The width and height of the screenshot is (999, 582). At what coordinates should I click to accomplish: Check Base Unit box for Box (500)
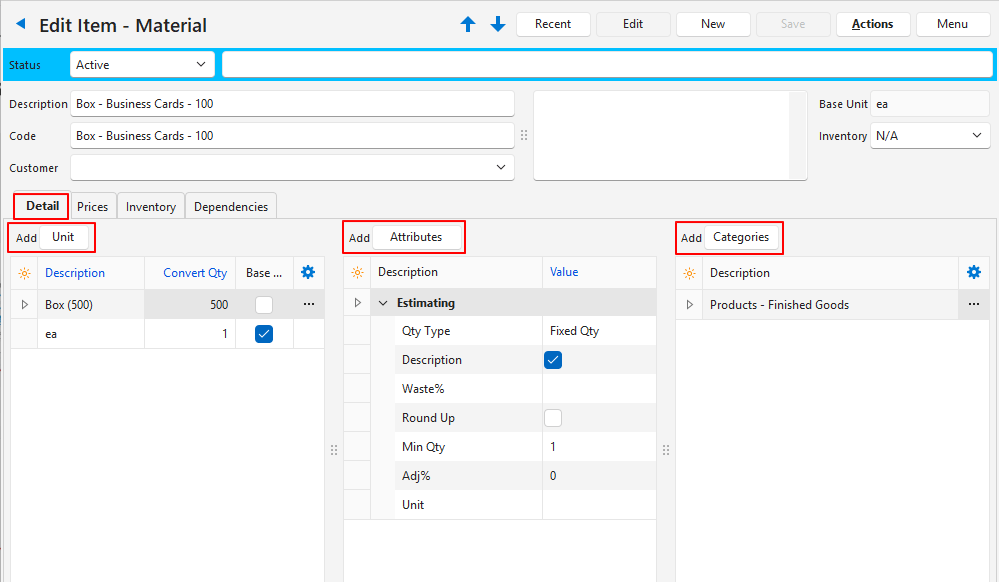(x=264, y=305)
